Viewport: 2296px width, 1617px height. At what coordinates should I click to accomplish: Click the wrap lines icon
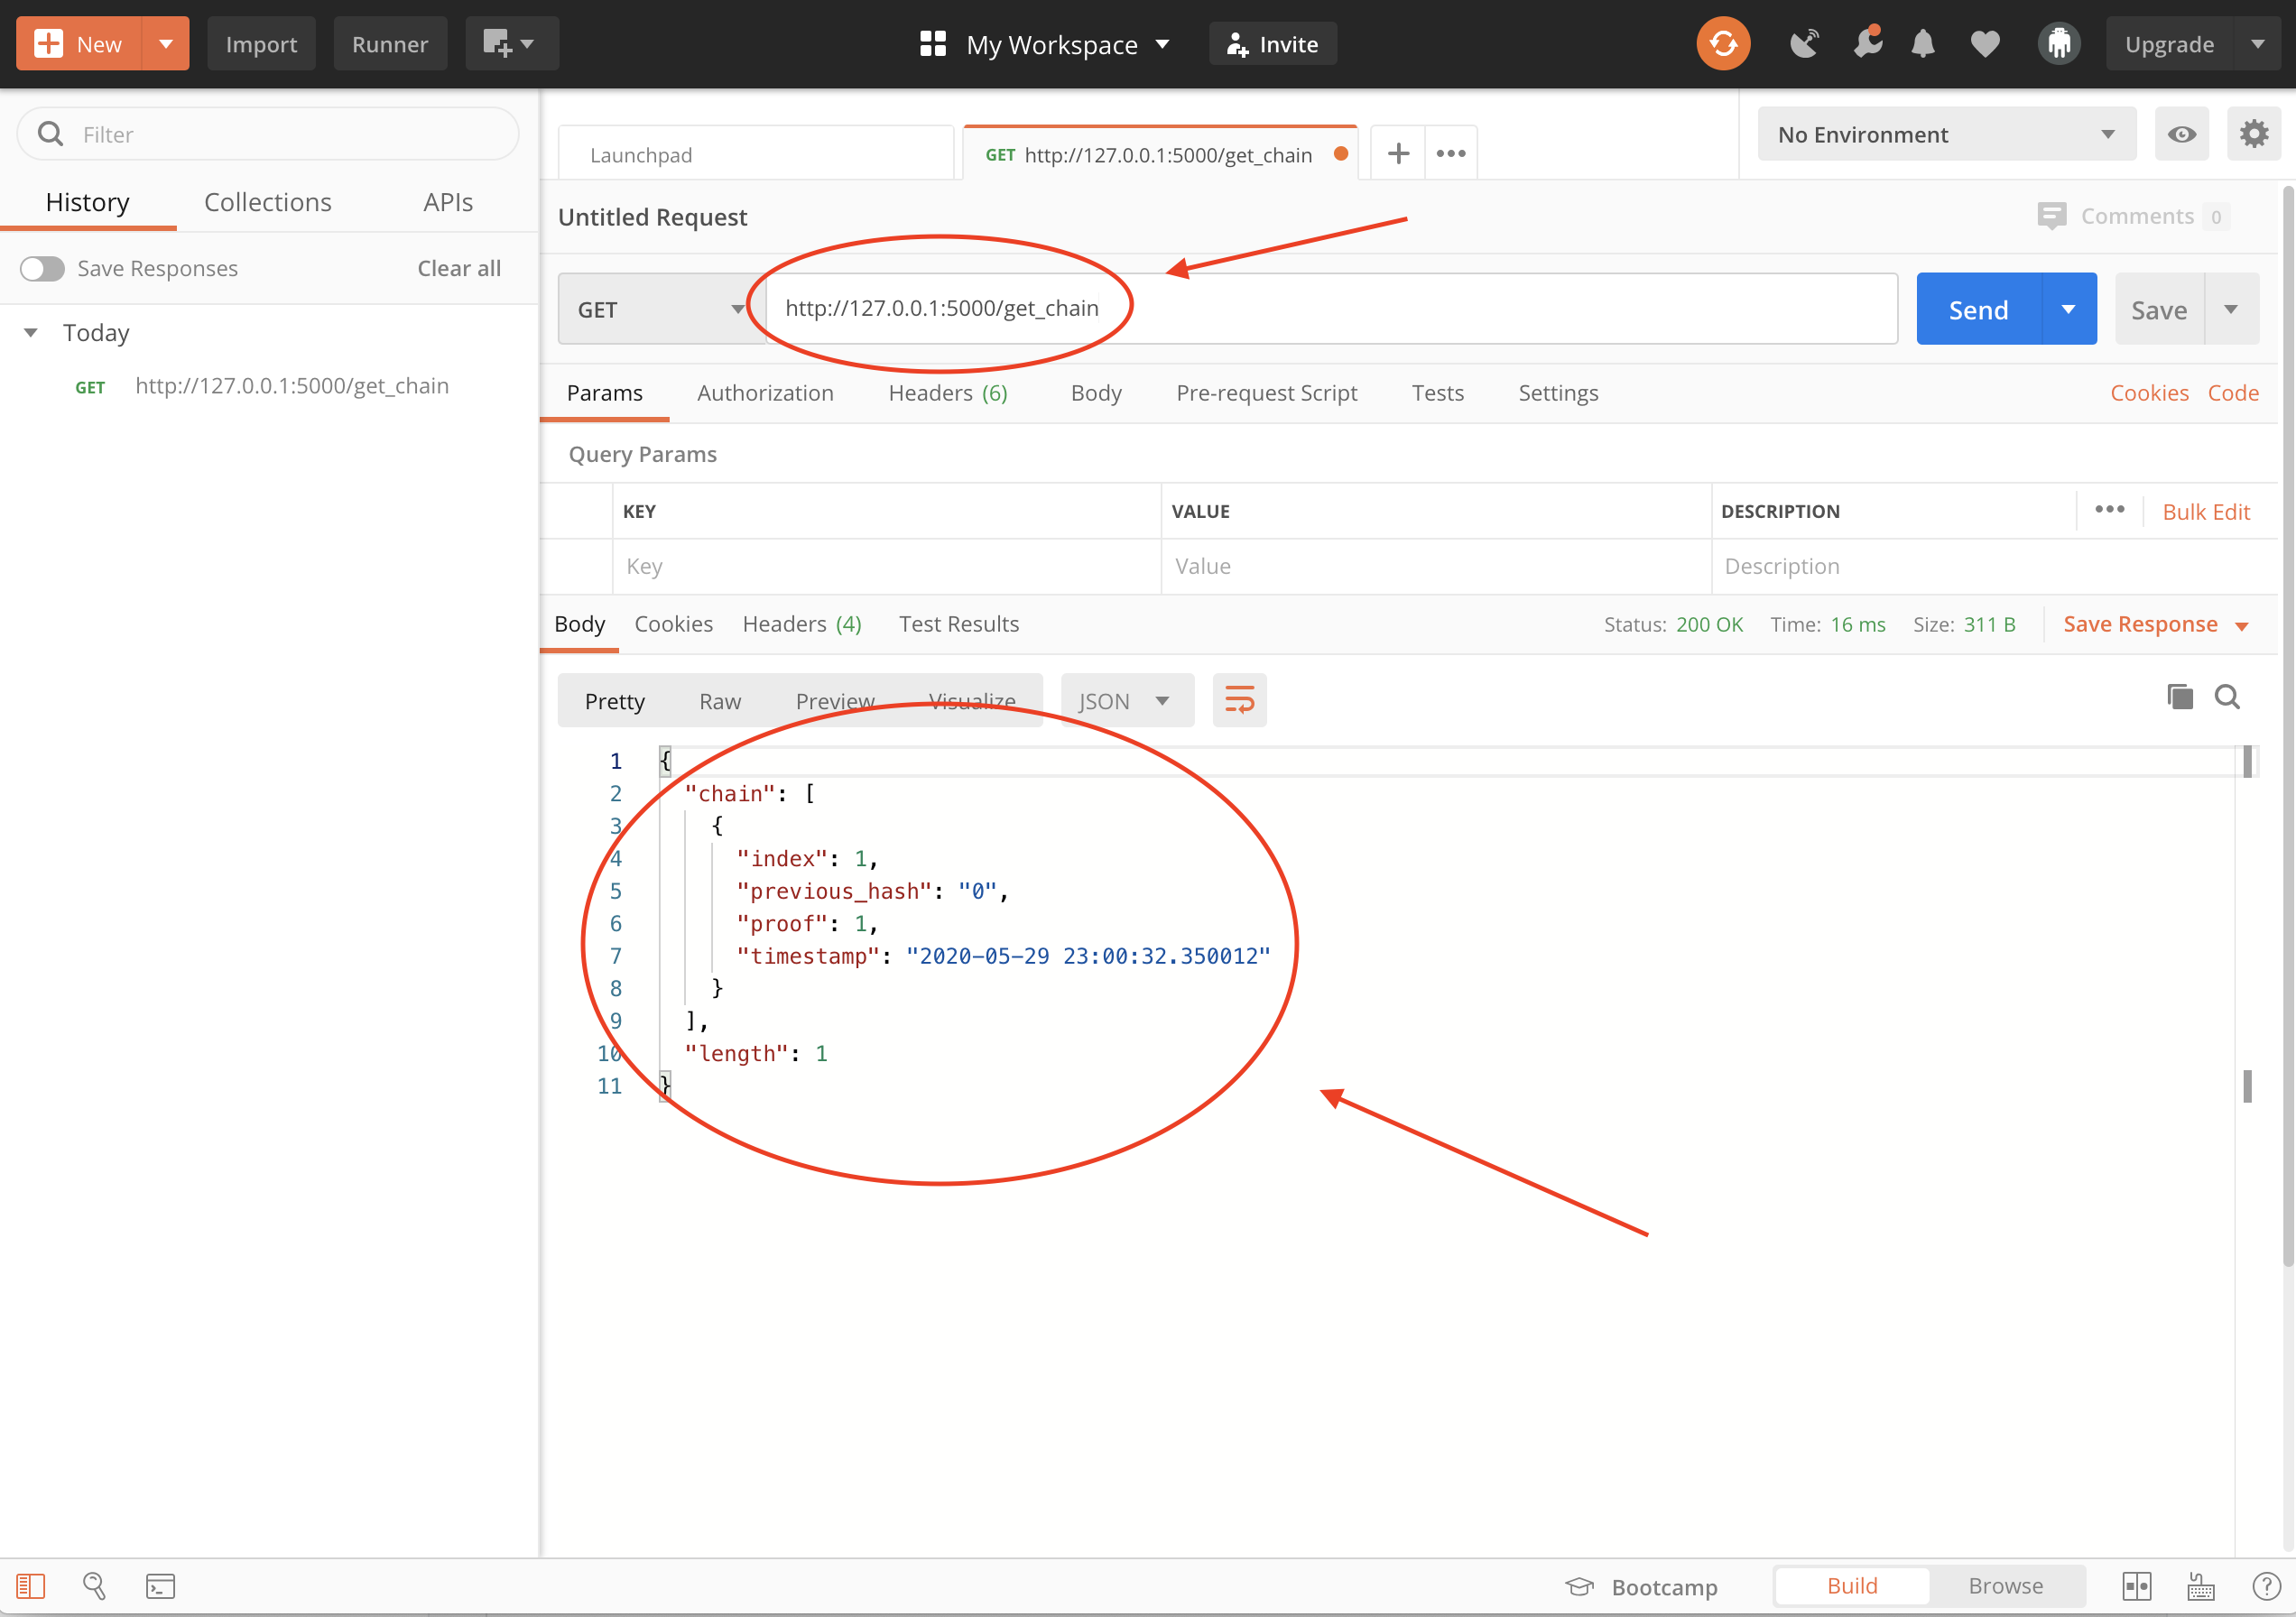click(x=1239, y=700)
